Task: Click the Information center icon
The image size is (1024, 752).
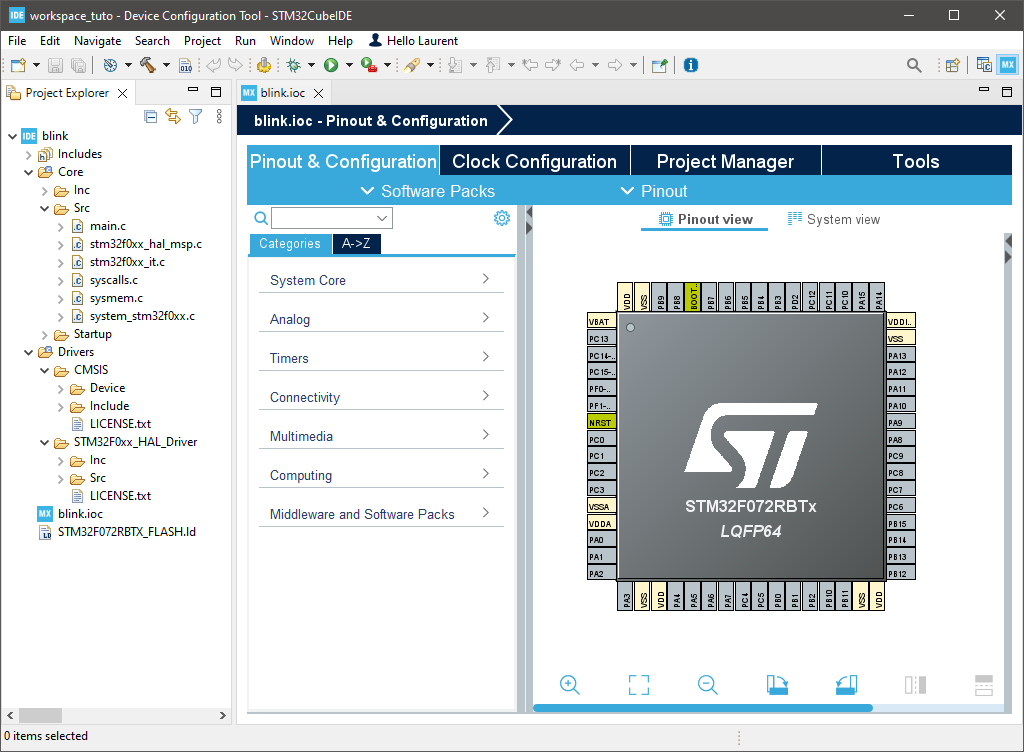Action: (x=691, y=65)
